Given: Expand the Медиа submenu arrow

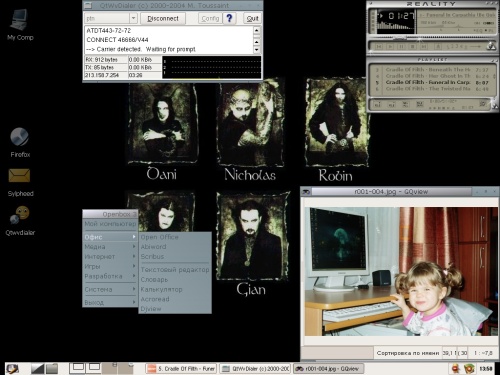Looking at the screenshot, I should (x=134, y=246).
